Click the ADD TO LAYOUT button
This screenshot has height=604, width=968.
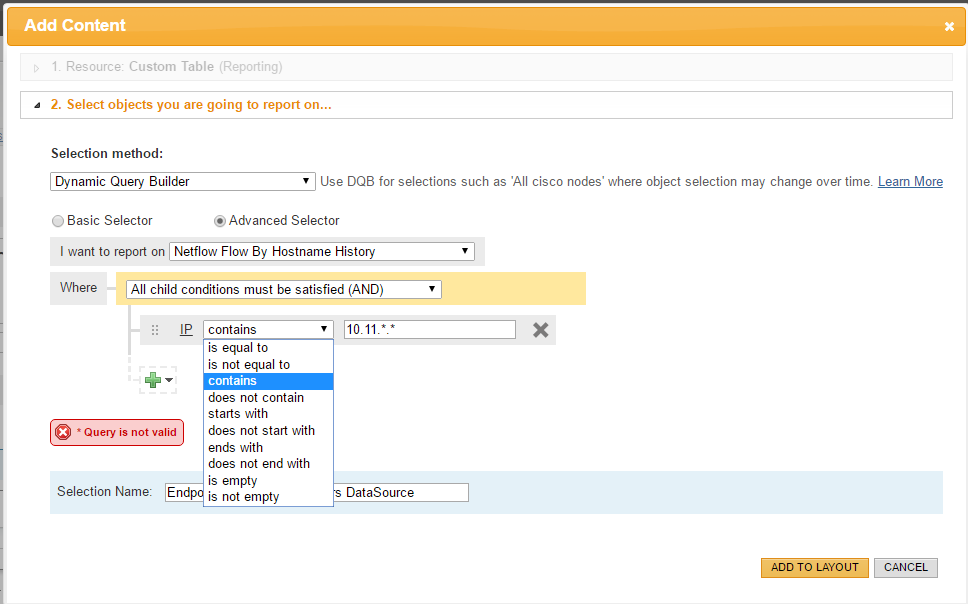814,567
